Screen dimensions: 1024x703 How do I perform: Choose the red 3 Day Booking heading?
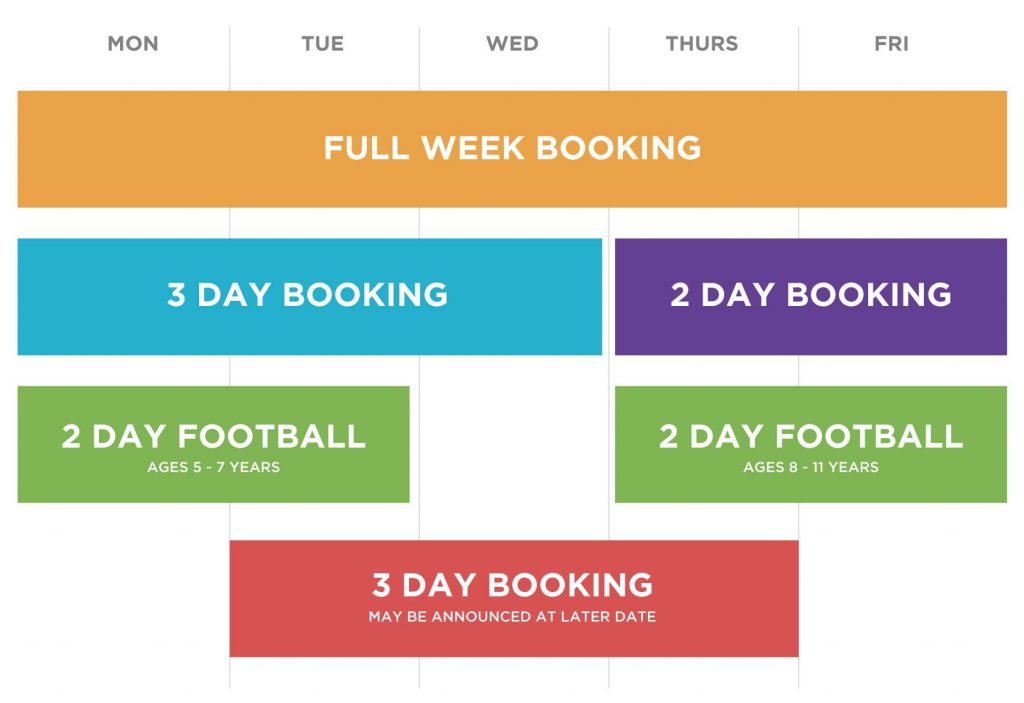coord(513,585)
